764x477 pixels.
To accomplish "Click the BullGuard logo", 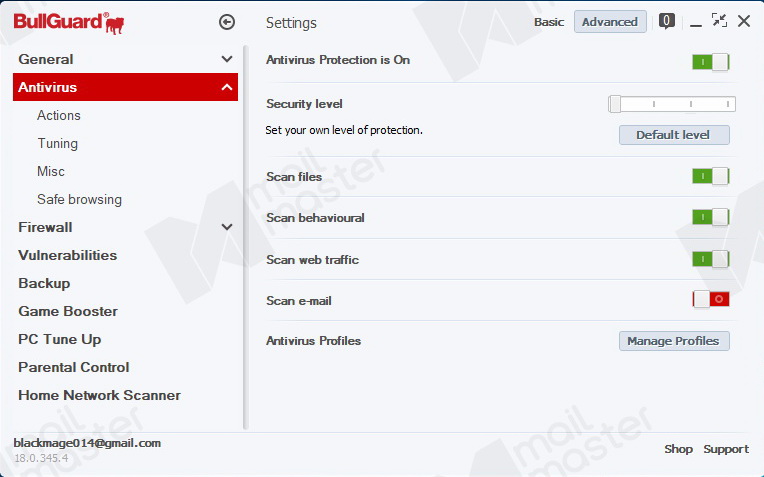I will click(69, 23).
